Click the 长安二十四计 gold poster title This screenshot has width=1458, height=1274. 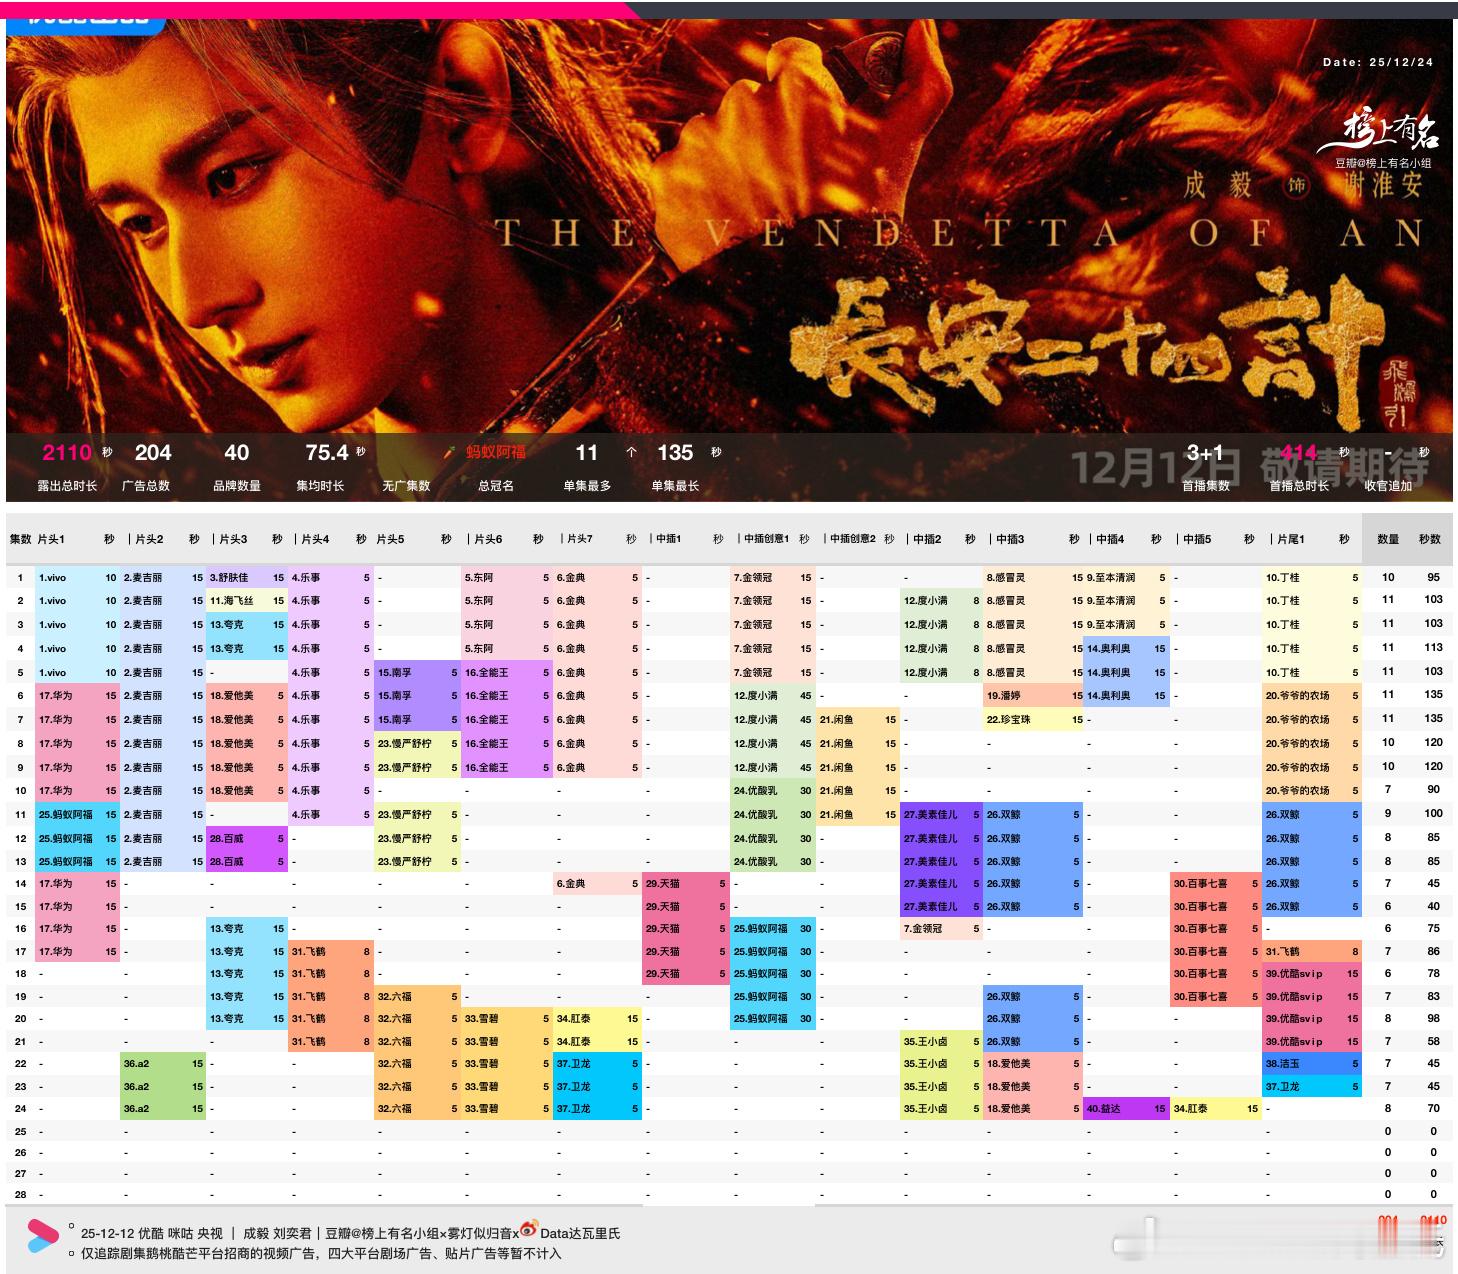[x=1088, y=350]
